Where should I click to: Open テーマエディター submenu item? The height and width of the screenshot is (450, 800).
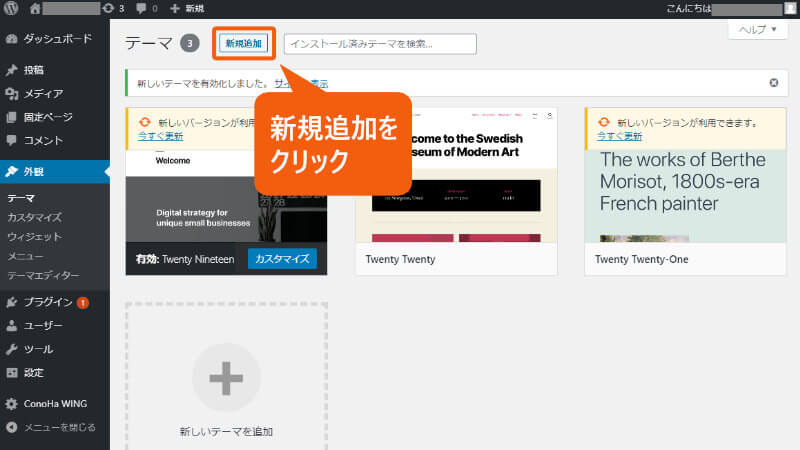point(43,276)
